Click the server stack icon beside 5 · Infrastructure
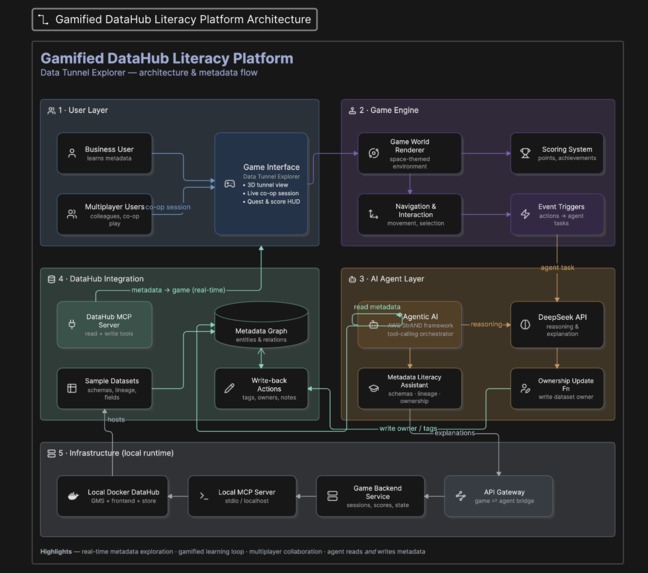The width and height of the screenshot is (648, 573). (51, 454)
